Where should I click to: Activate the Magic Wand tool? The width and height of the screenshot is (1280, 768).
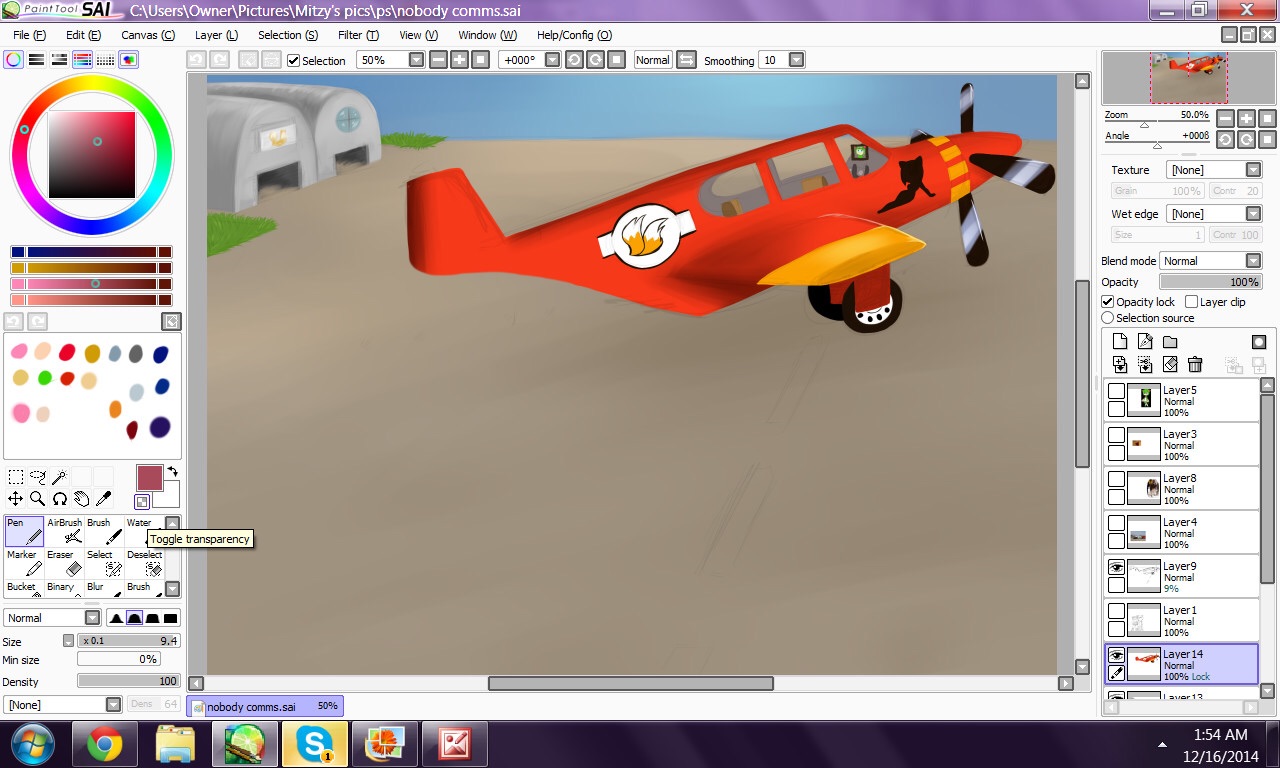[x=60, y=477]
